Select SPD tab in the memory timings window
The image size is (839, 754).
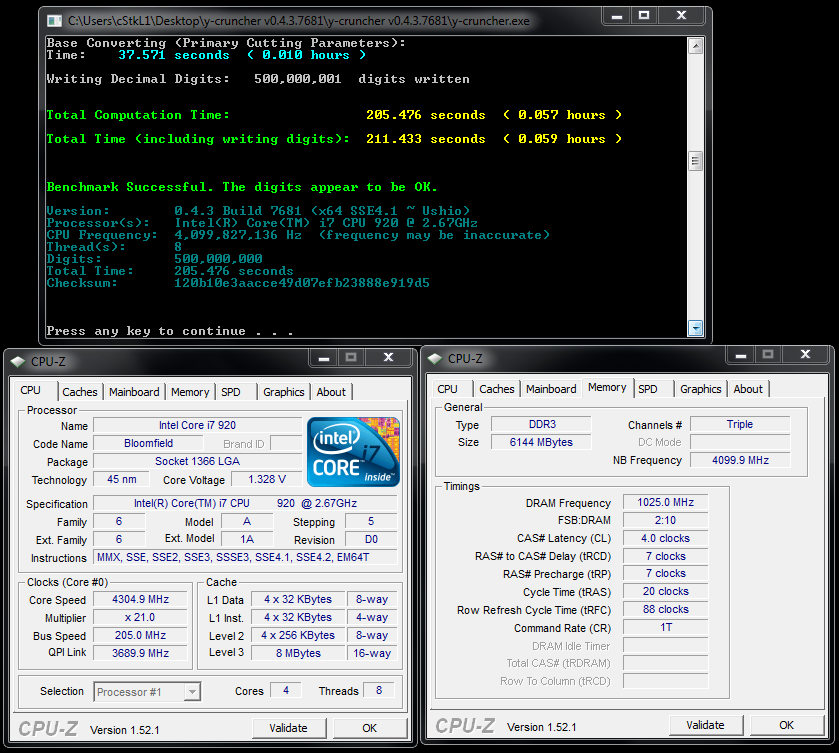648,389
